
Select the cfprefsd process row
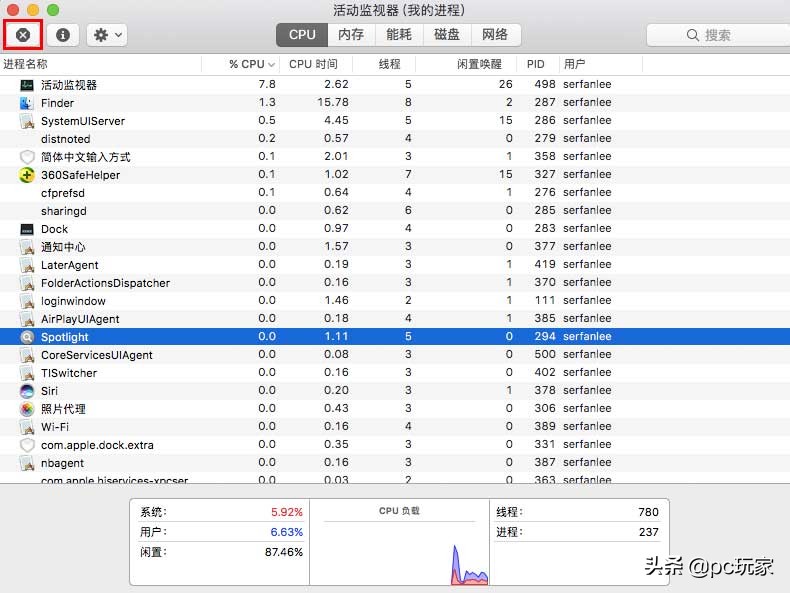pos(395,192)
